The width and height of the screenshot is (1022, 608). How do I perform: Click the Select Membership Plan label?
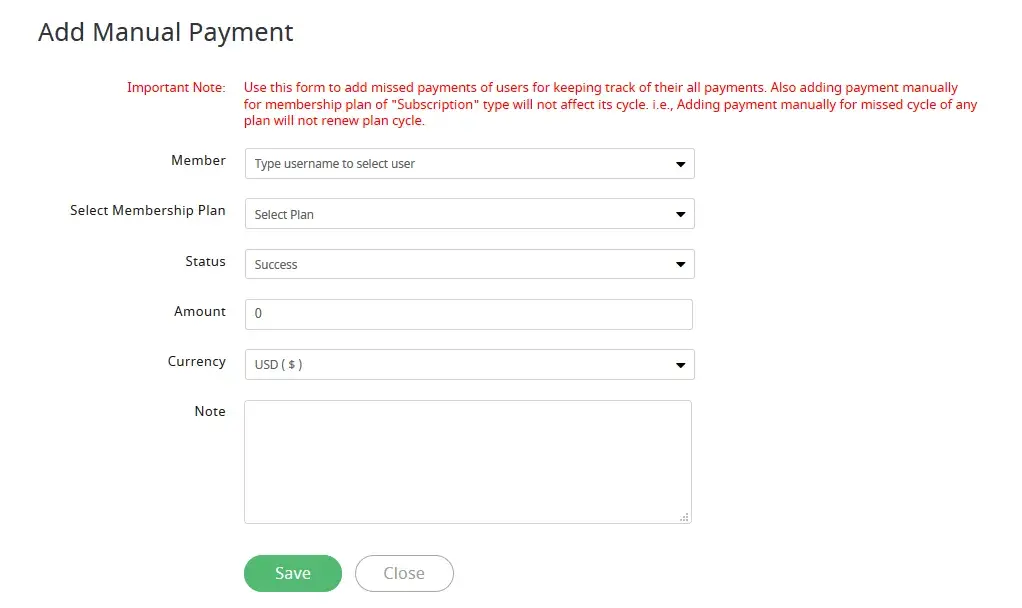(148, 211)
